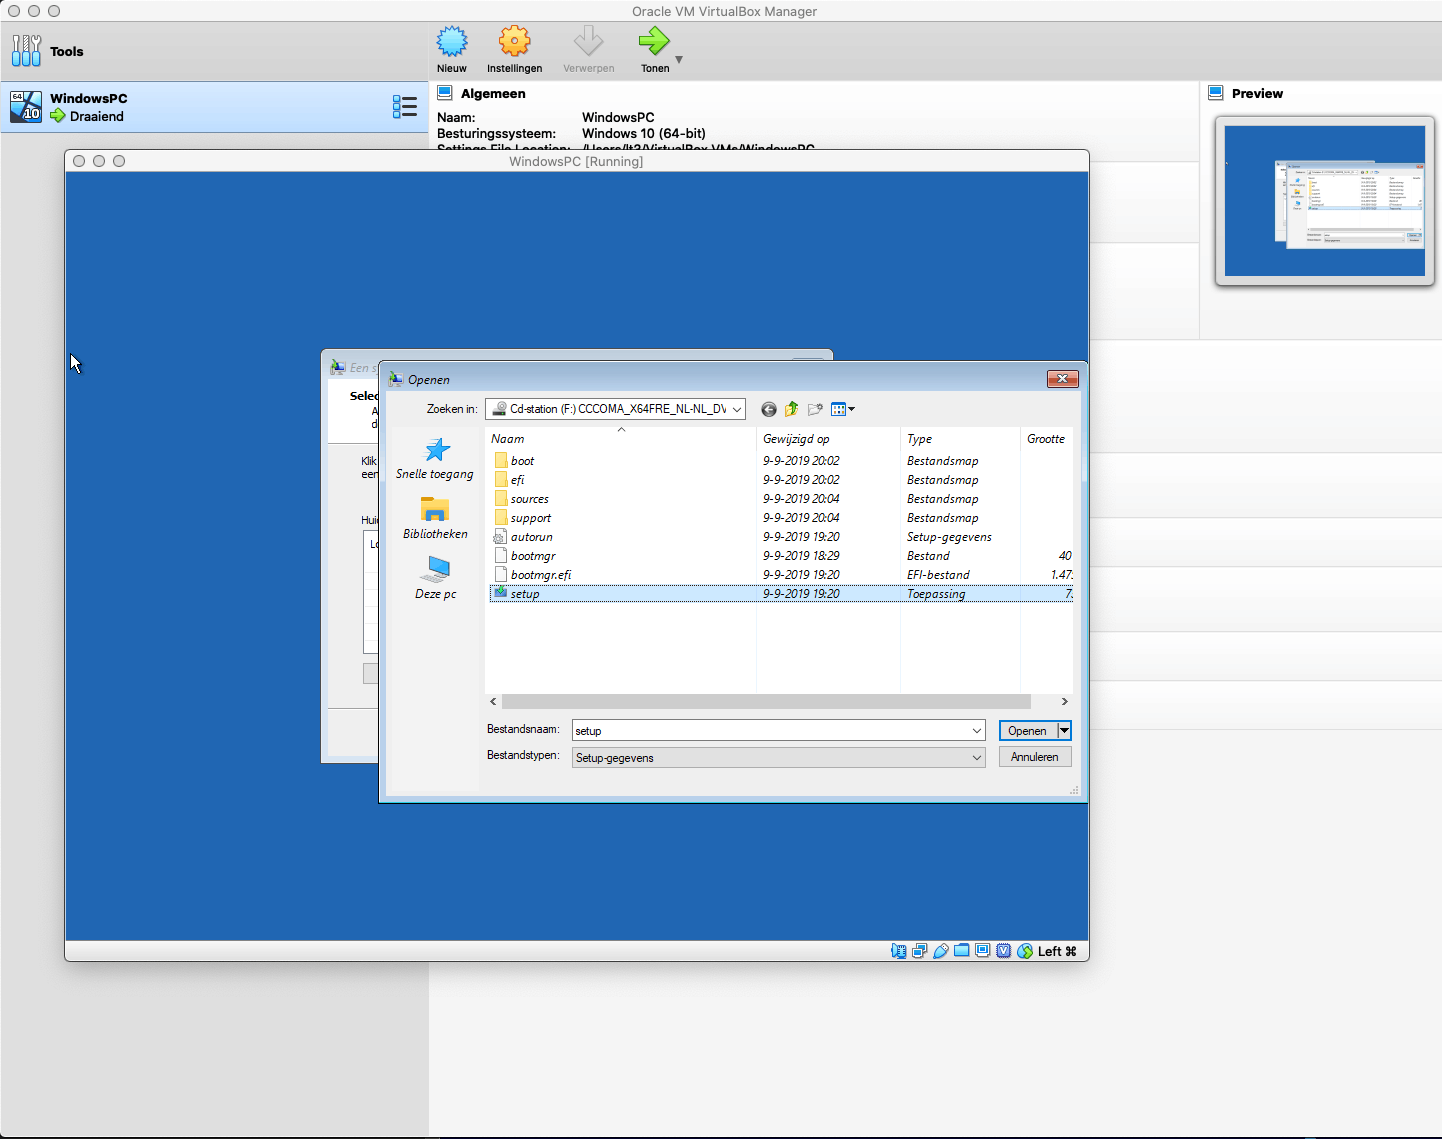This screenshot has width=1442, height=1139.
Task: Select the bootmgr file
Action: click(533, 556)
